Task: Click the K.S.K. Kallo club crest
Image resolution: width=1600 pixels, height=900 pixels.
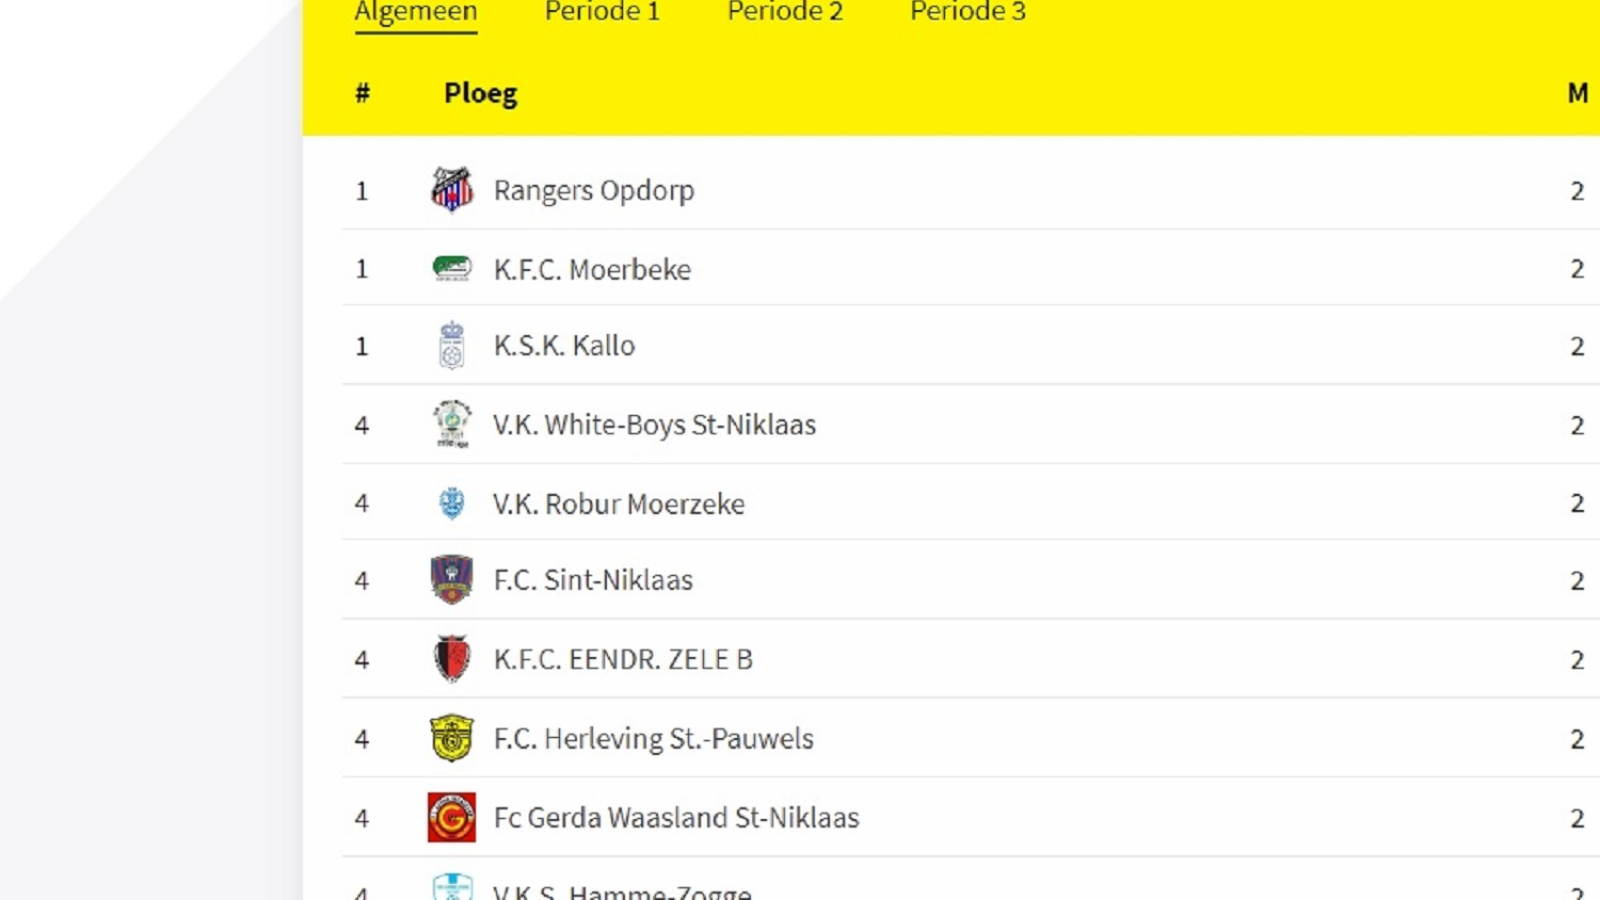Action: pos(452,346)
